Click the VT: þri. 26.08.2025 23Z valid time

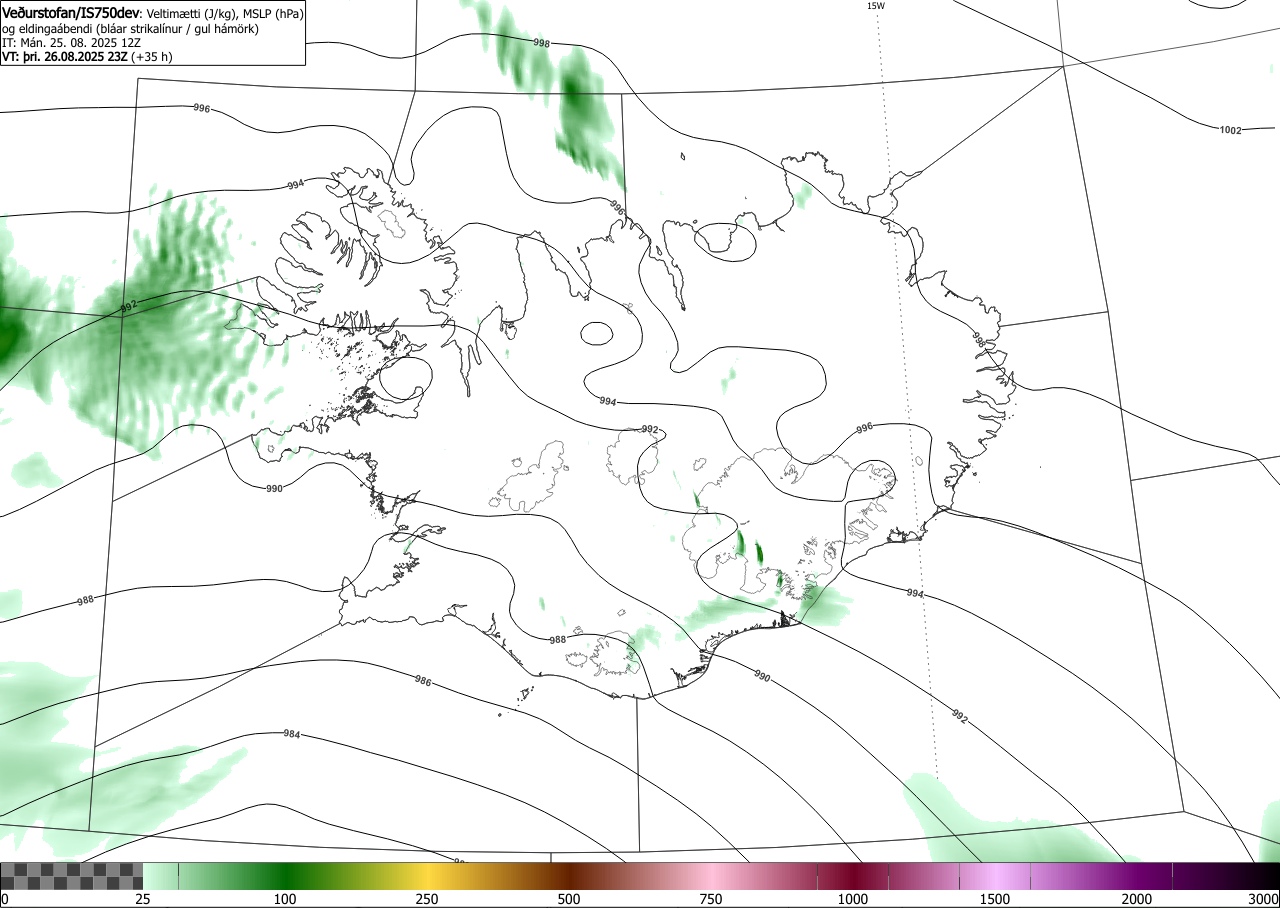64,57
